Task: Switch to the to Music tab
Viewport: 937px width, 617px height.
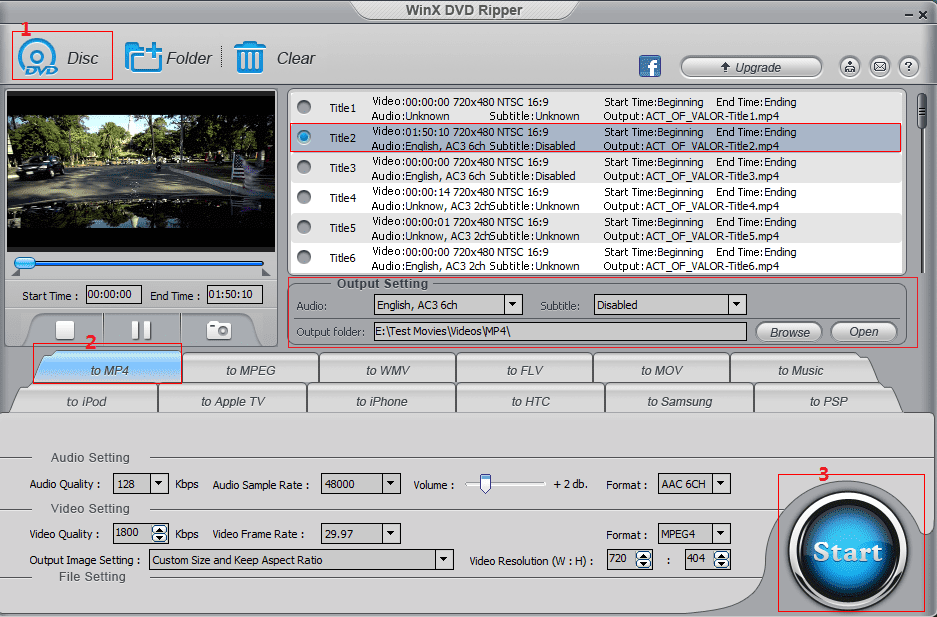Action: tap(801, 370)
